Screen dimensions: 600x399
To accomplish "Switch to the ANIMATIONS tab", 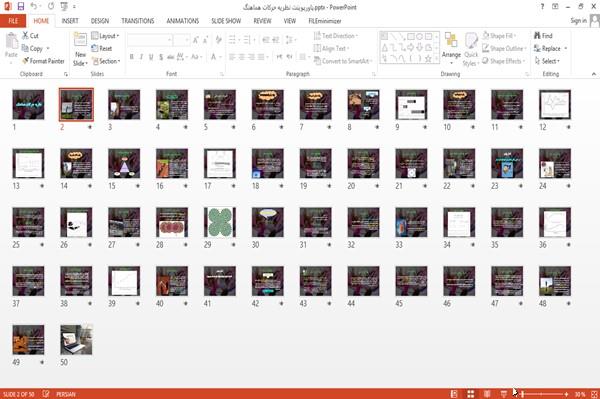I will pos(183,21).
